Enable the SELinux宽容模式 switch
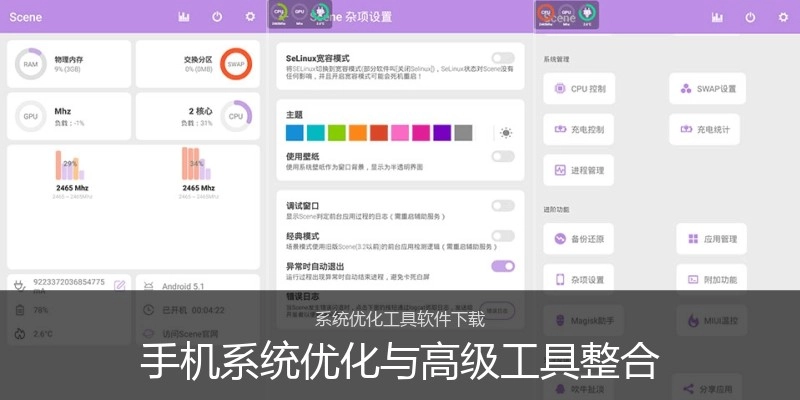 click(x=503, y=58)
